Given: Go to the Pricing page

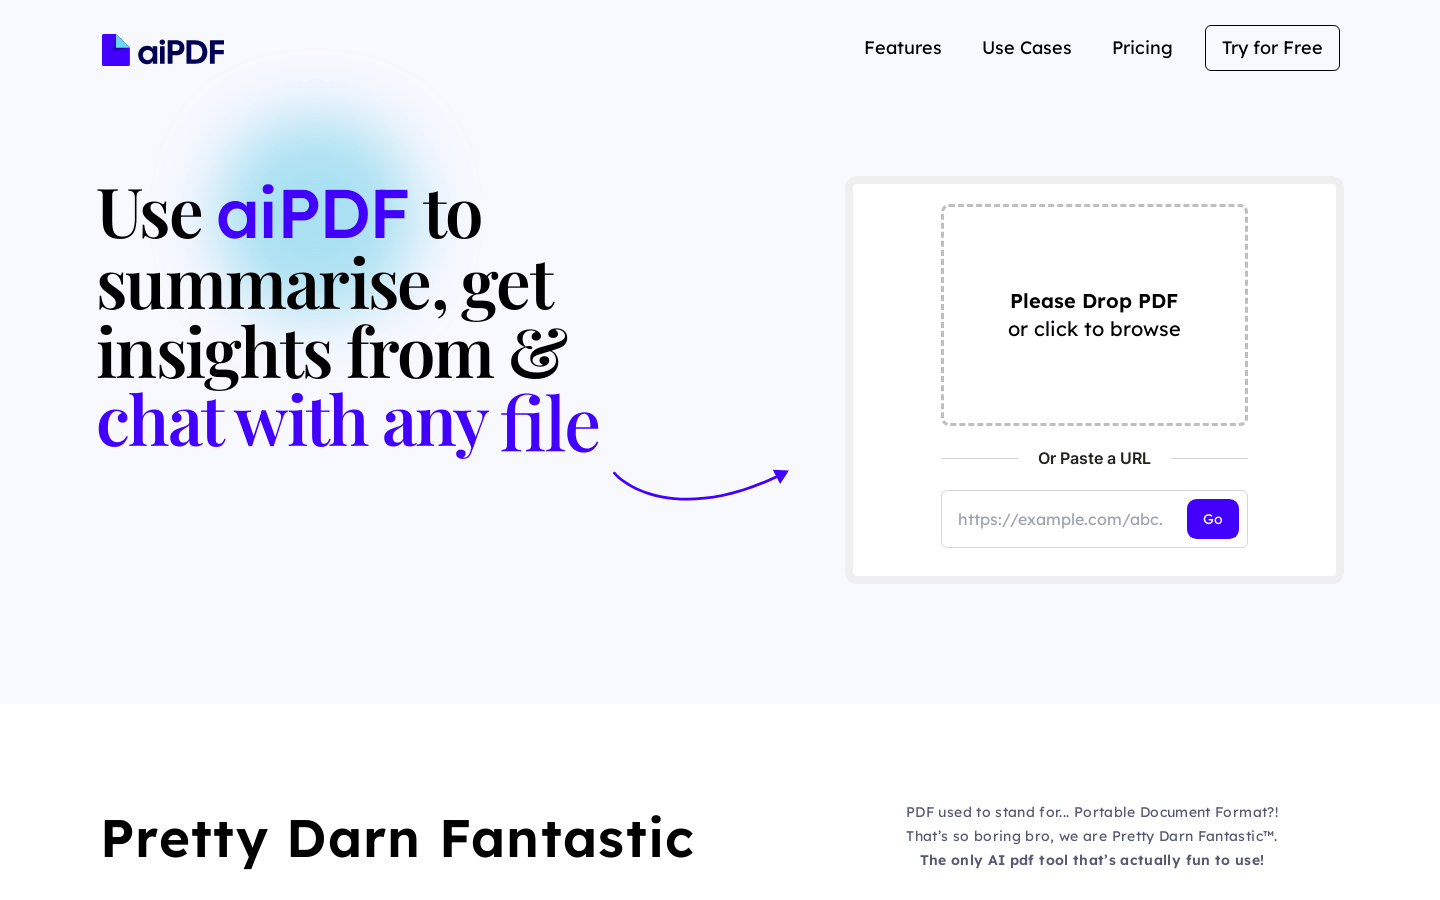Looking at the screenshot, I should pyautogui.click(x=1142, y=48).
